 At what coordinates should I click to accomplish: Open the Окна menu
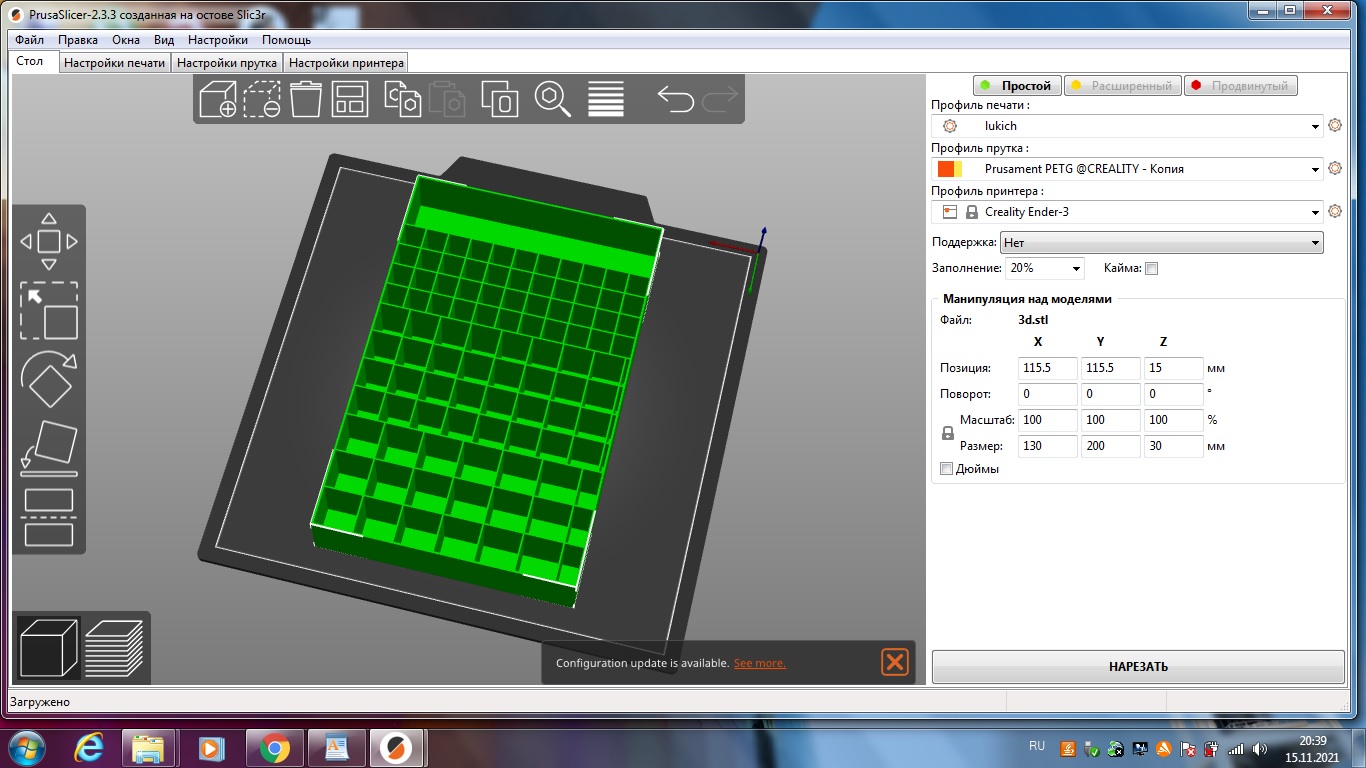point(126,40)
